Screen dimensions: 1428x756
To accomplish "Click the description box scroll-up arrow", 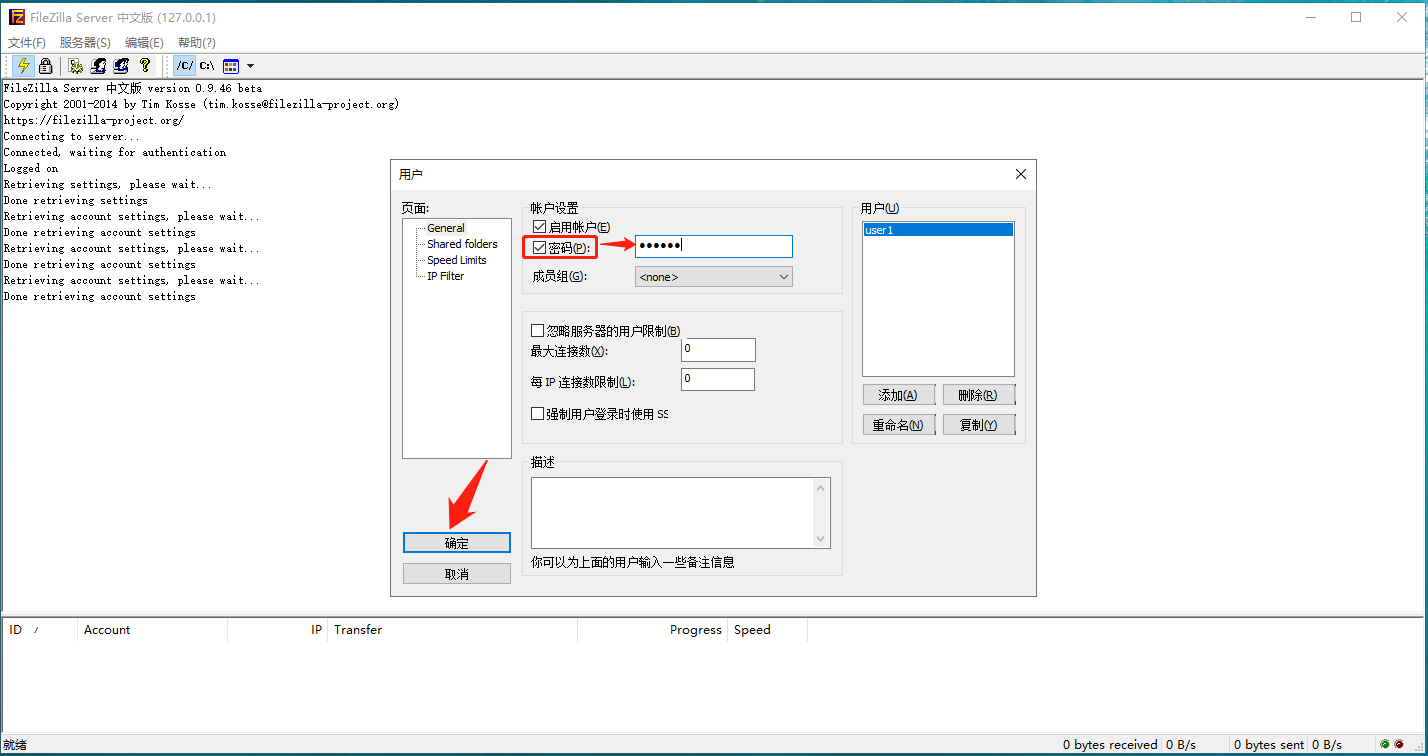I will [x=822, y=487].
